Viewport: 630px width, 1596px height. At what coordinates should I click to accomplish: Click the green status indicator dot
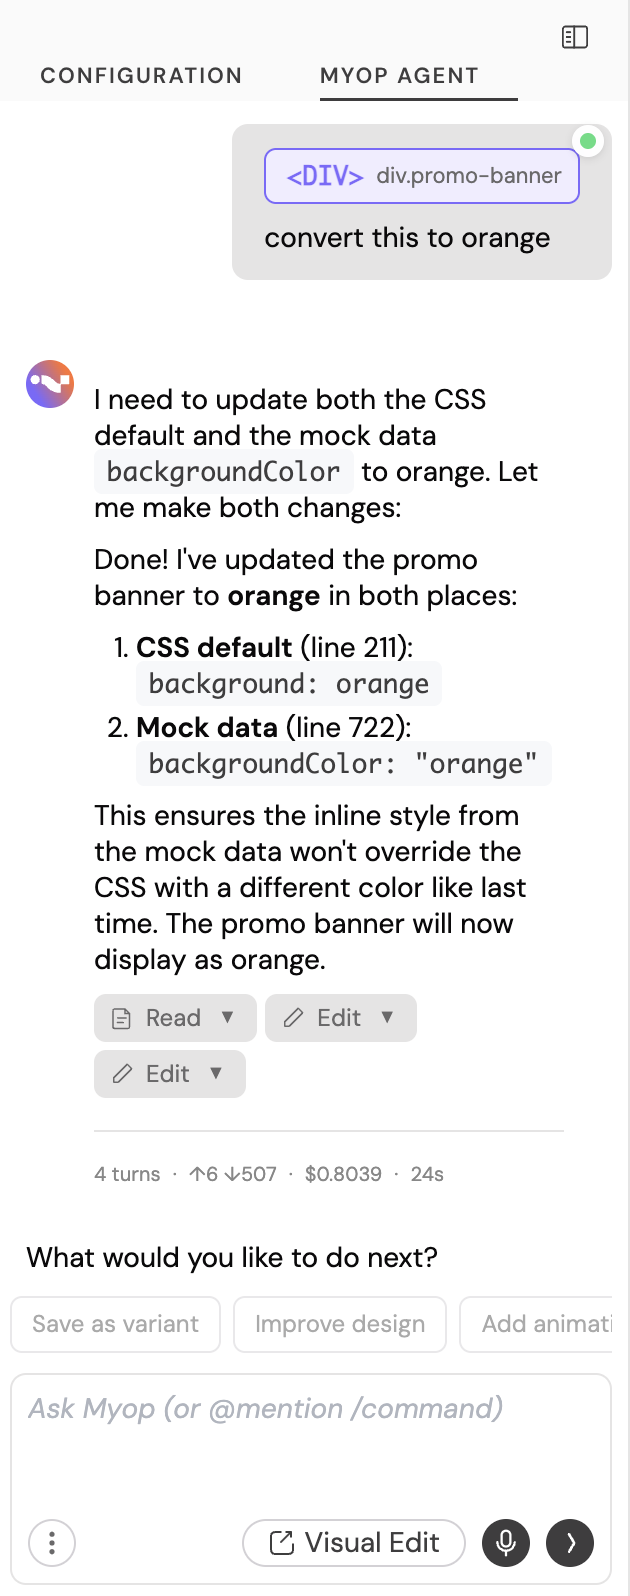point(588,141)
